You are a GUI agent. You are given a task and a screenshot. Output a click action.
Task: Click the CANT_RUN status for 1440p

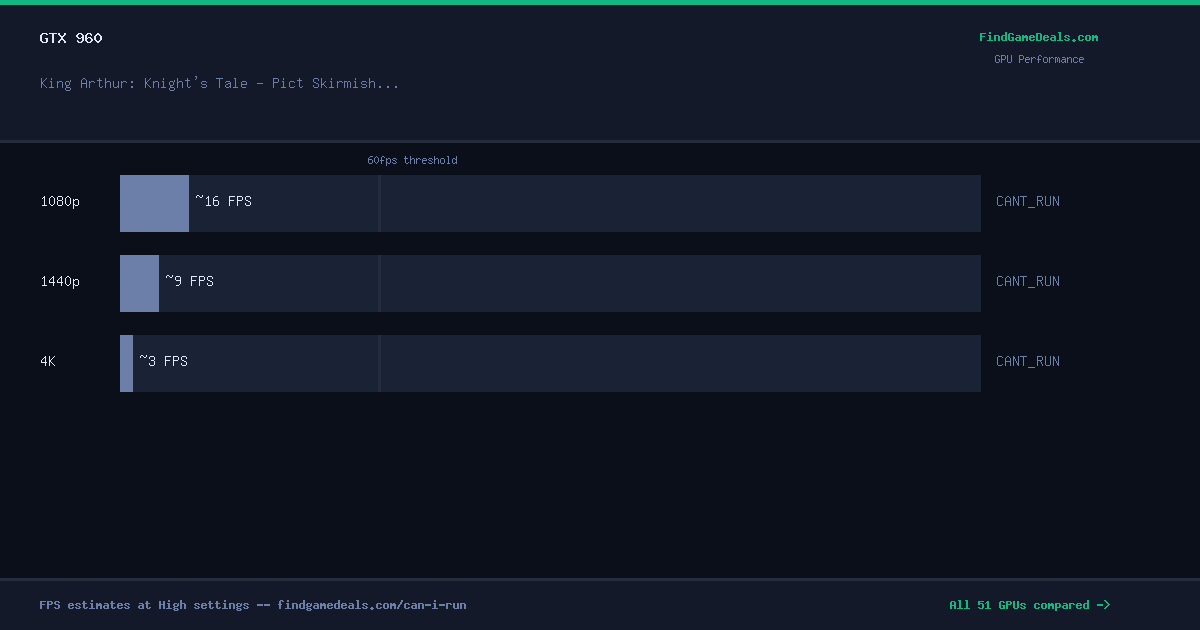pos(1028,281)
